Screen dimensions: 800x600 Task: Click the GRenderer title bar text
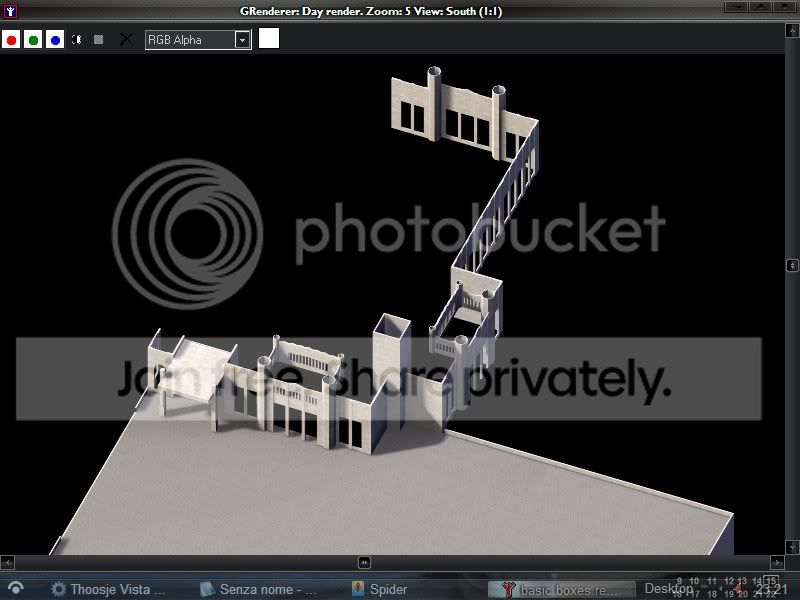coord(371,11)
